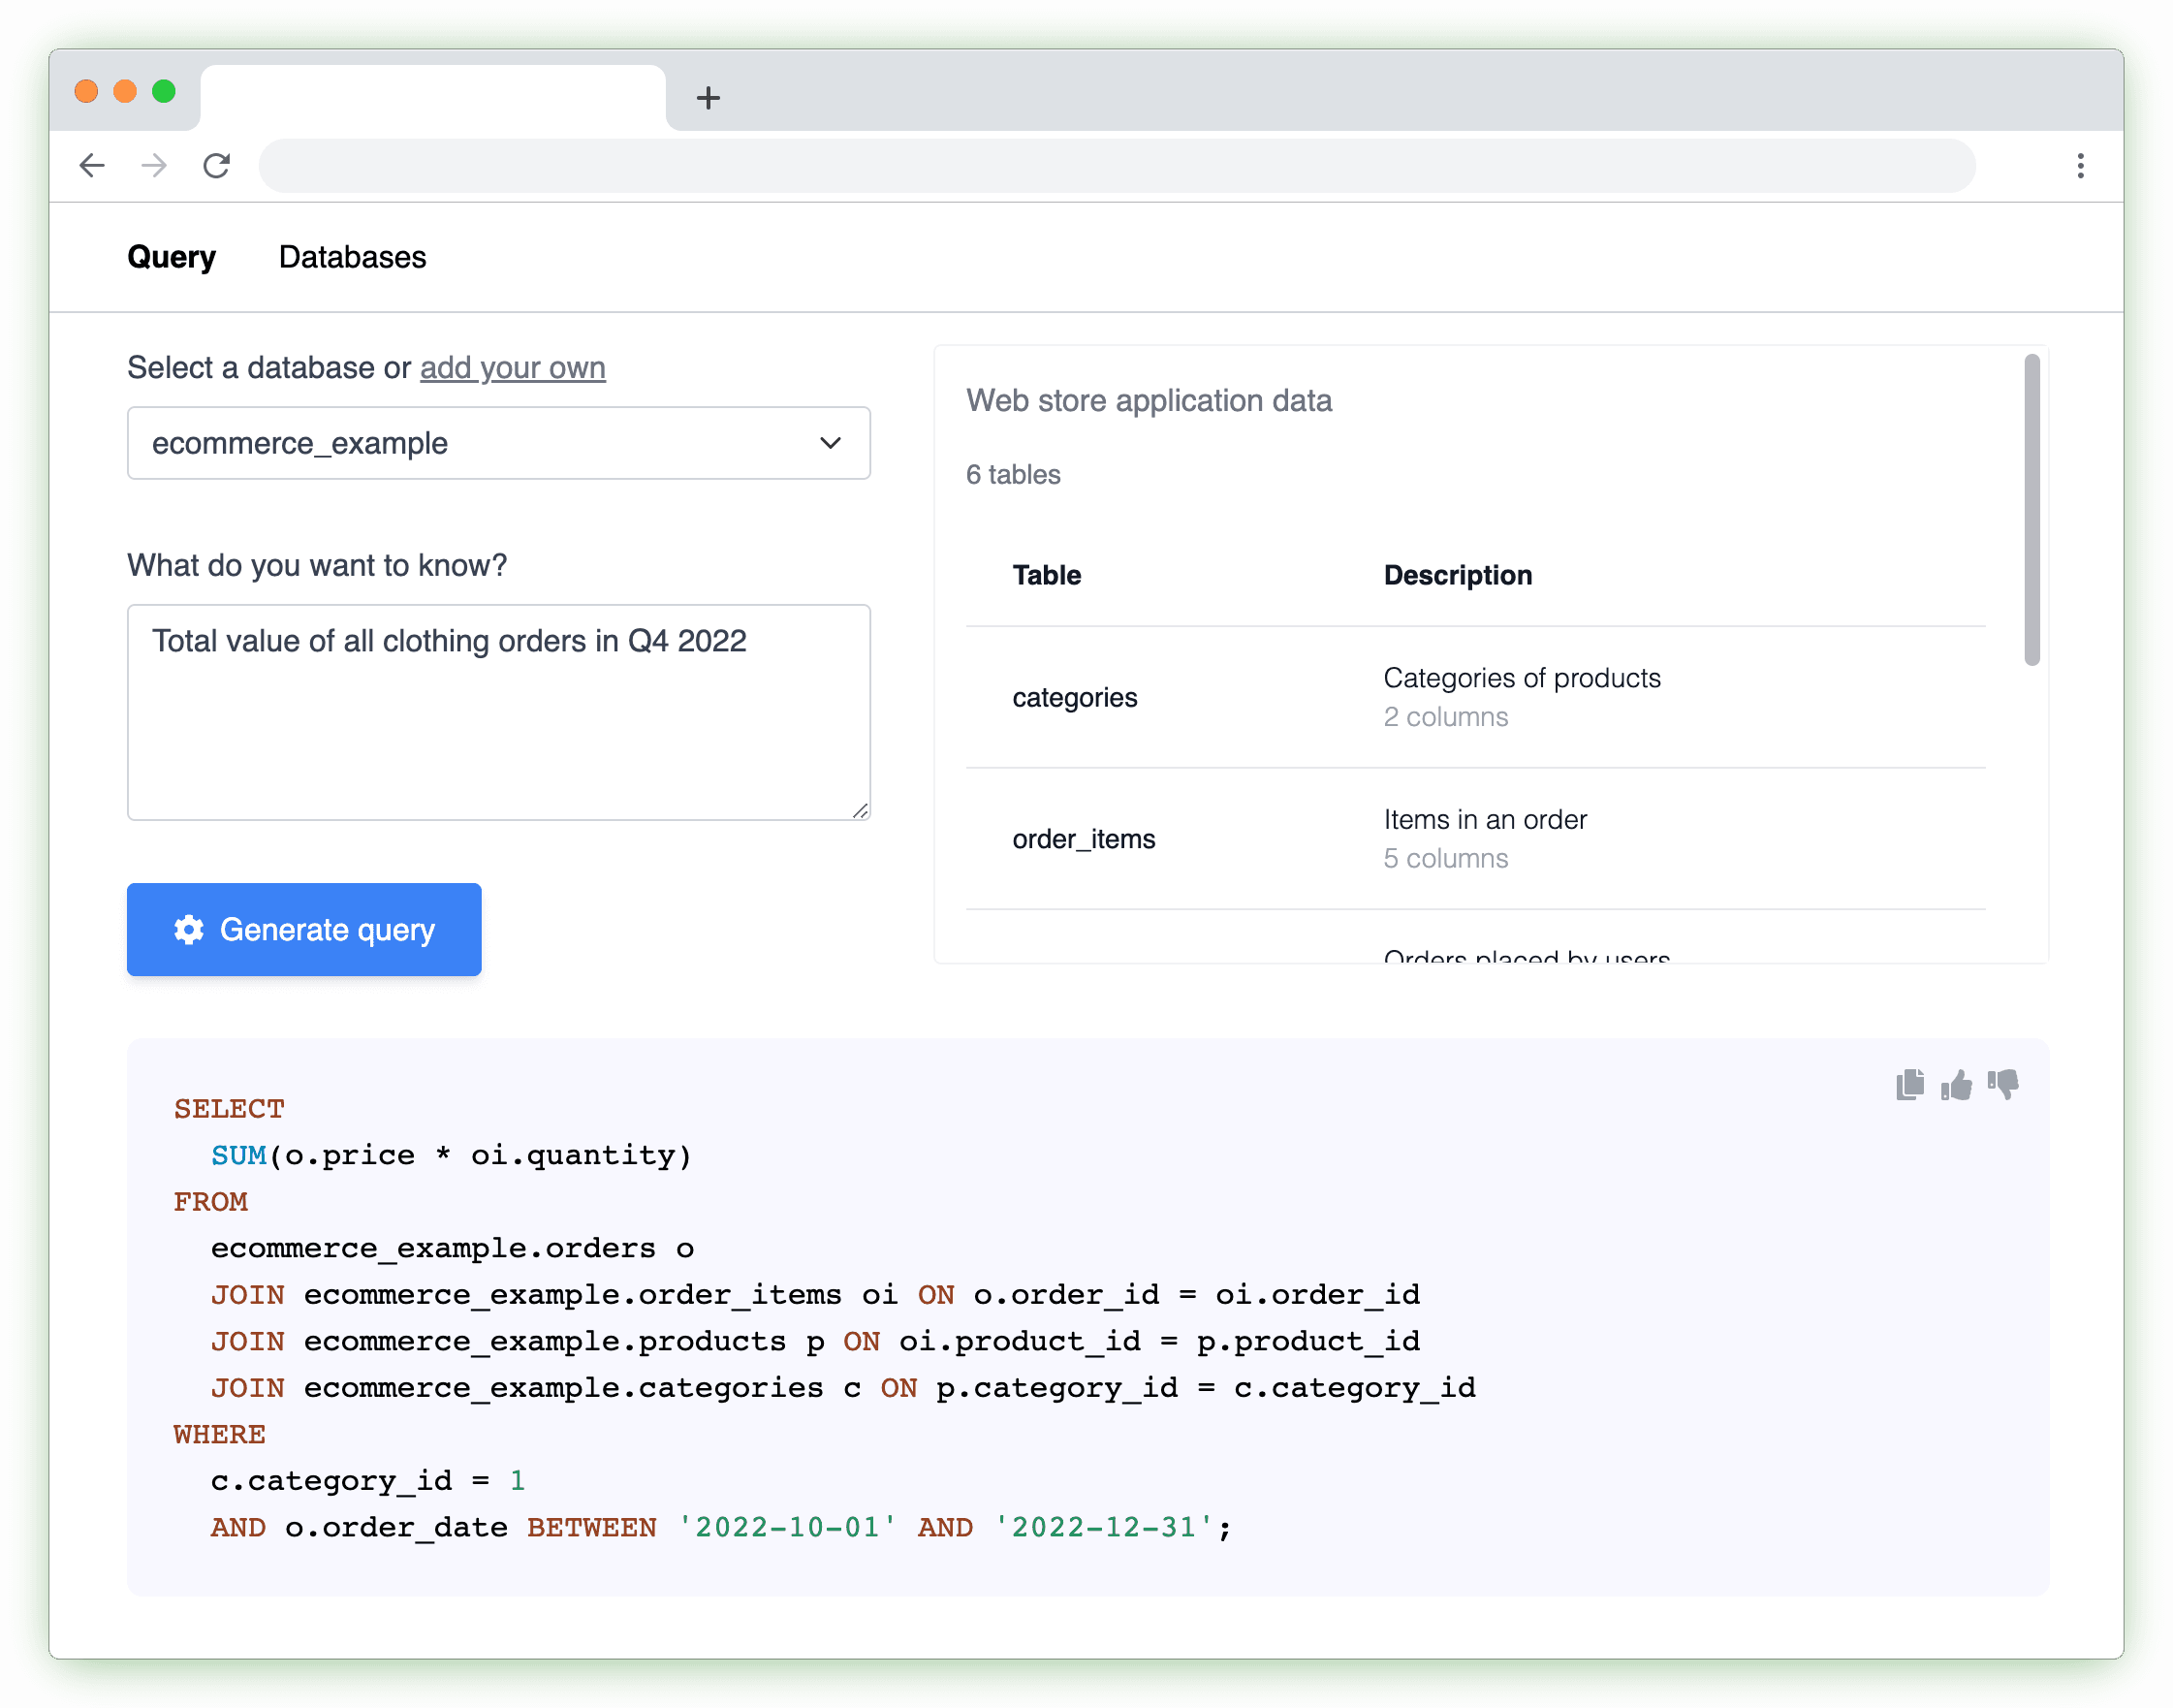This screenshot has height=1708, width=2173.
Task: Reload the current page
Action: pos(217,165)
